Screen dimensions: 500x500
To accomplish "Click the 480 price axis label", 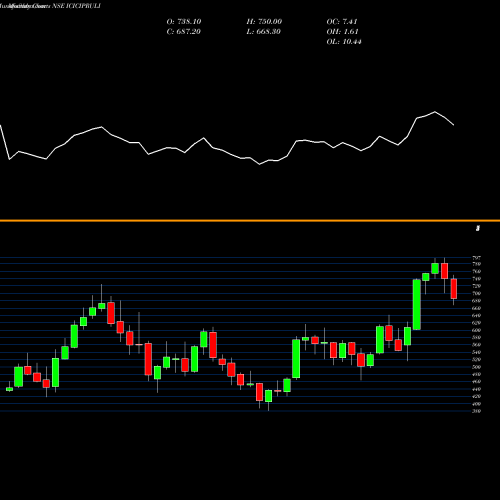I will 476,374.
